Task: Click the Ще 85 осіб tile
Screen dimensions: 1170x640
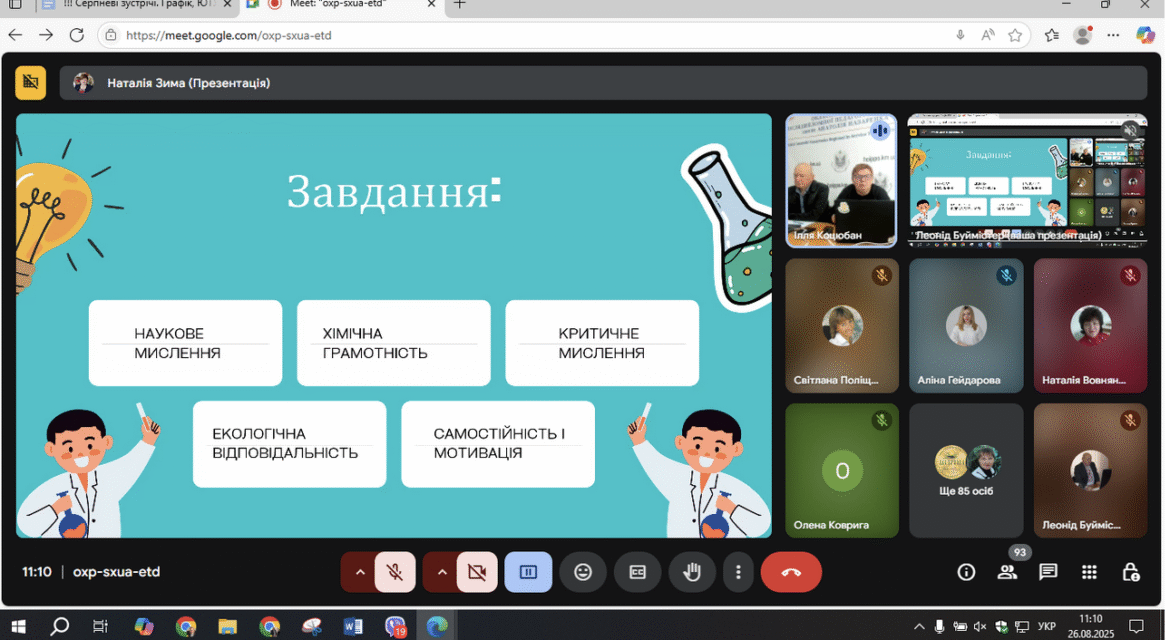Action: 966,471
